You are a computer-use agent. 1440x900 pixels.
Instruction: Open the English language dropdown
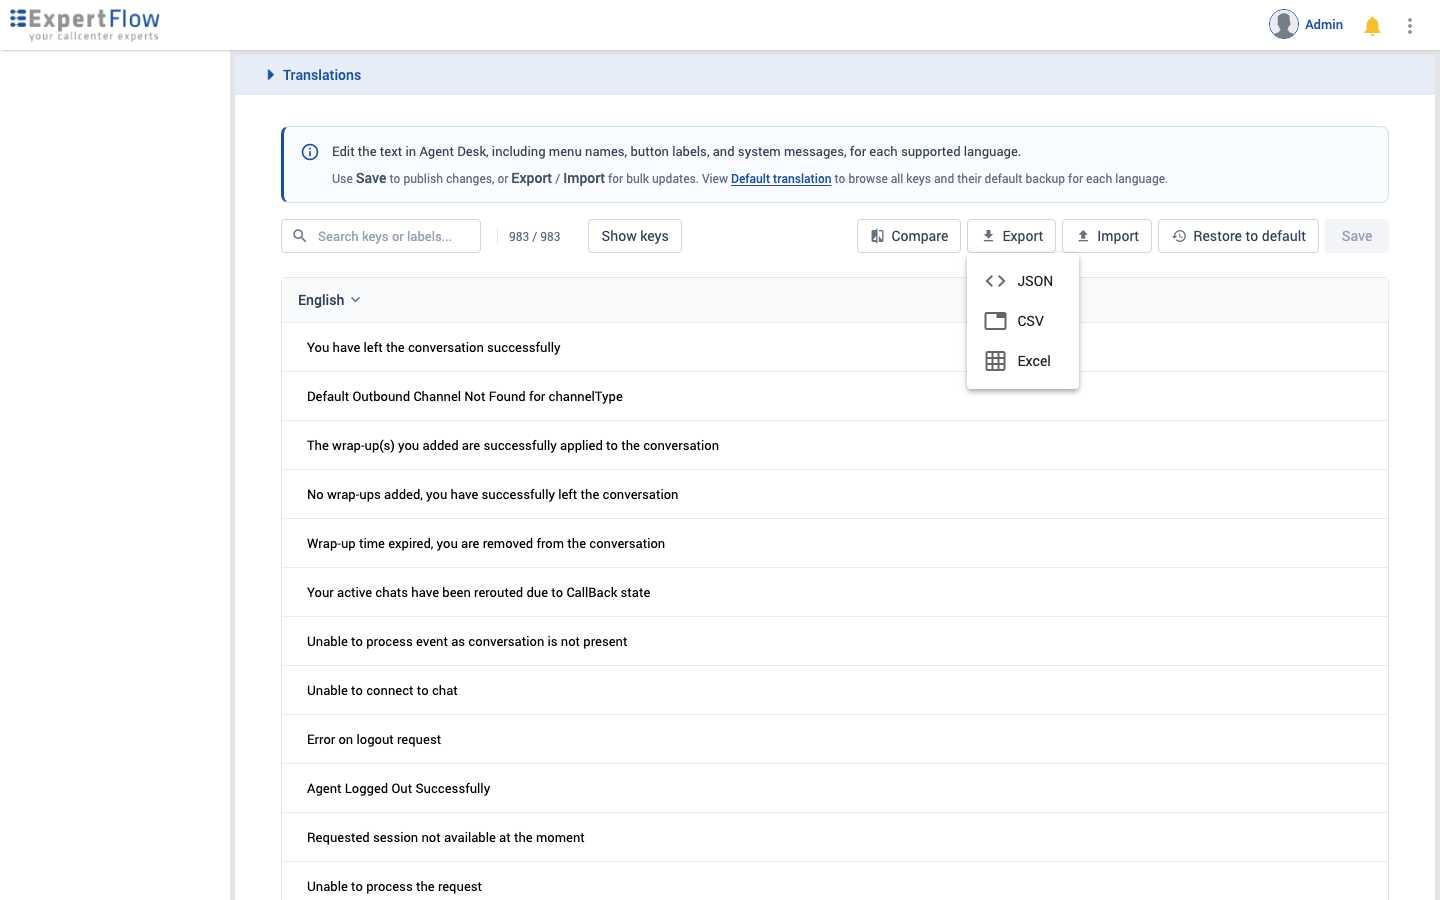pyautogui.click(x=329, y=300)
